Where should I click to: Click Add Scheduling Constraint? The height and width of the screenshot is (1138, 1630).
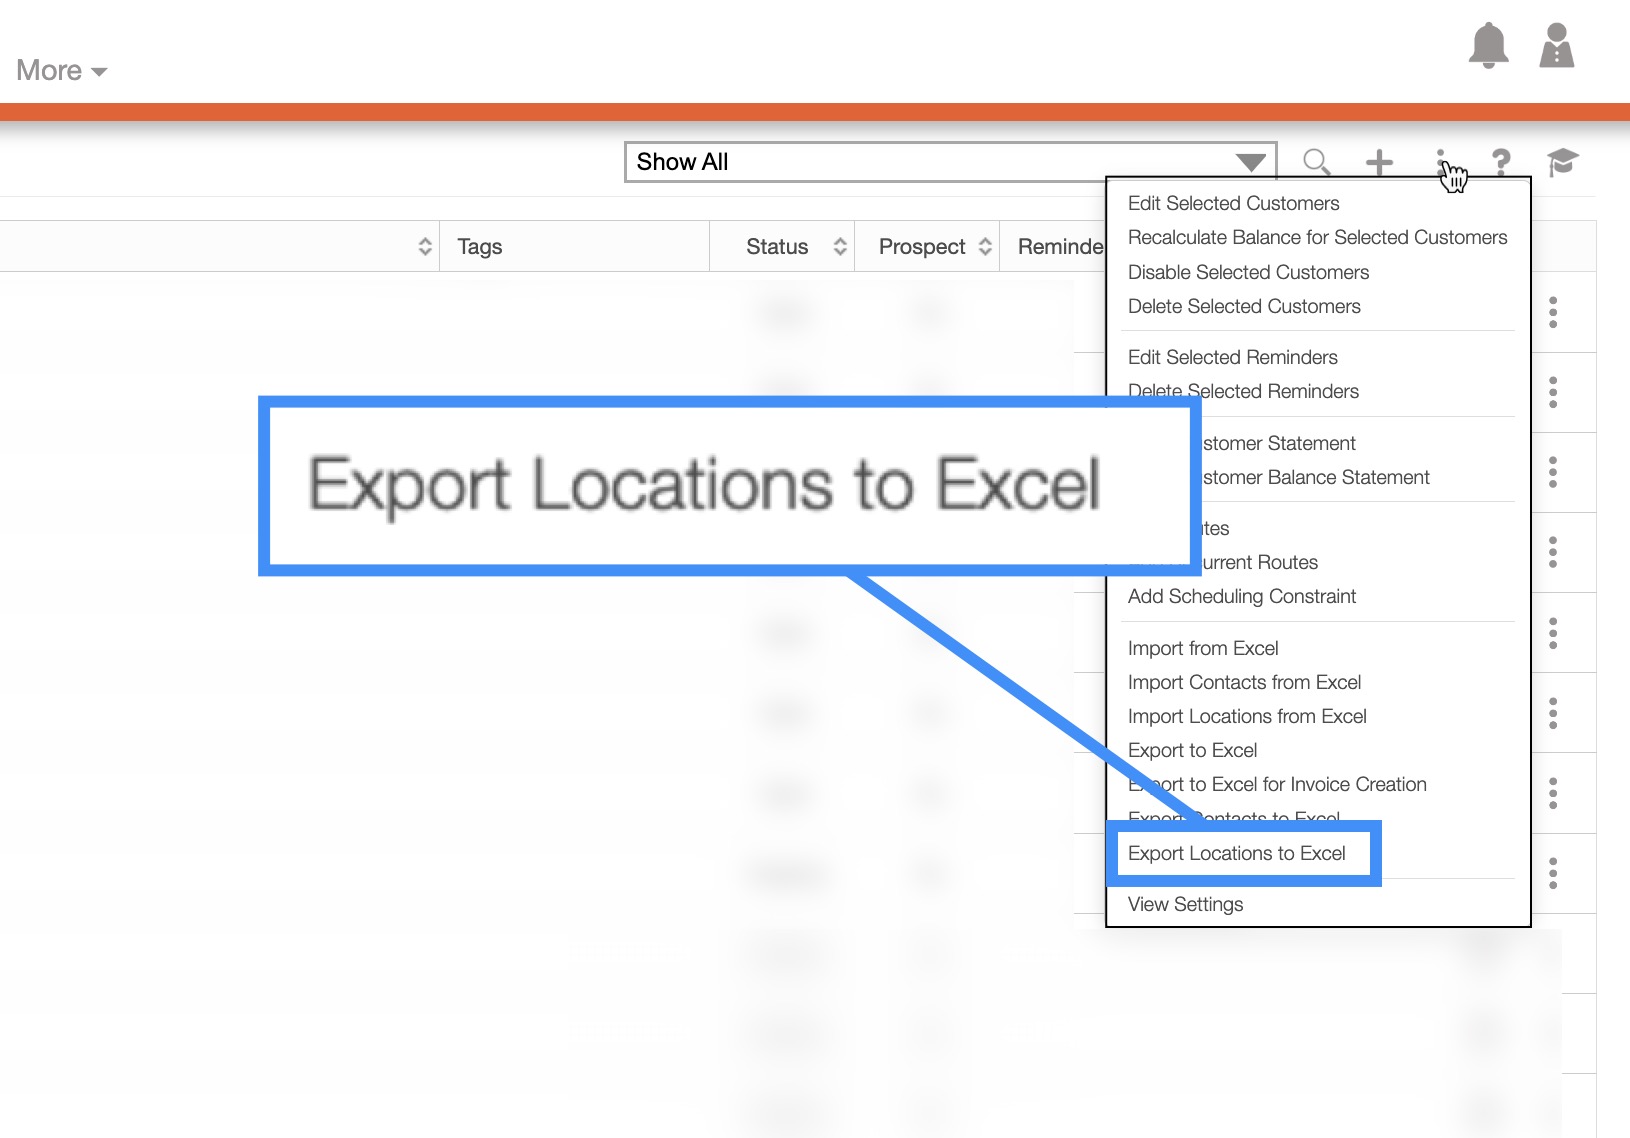pos(1241,596)
